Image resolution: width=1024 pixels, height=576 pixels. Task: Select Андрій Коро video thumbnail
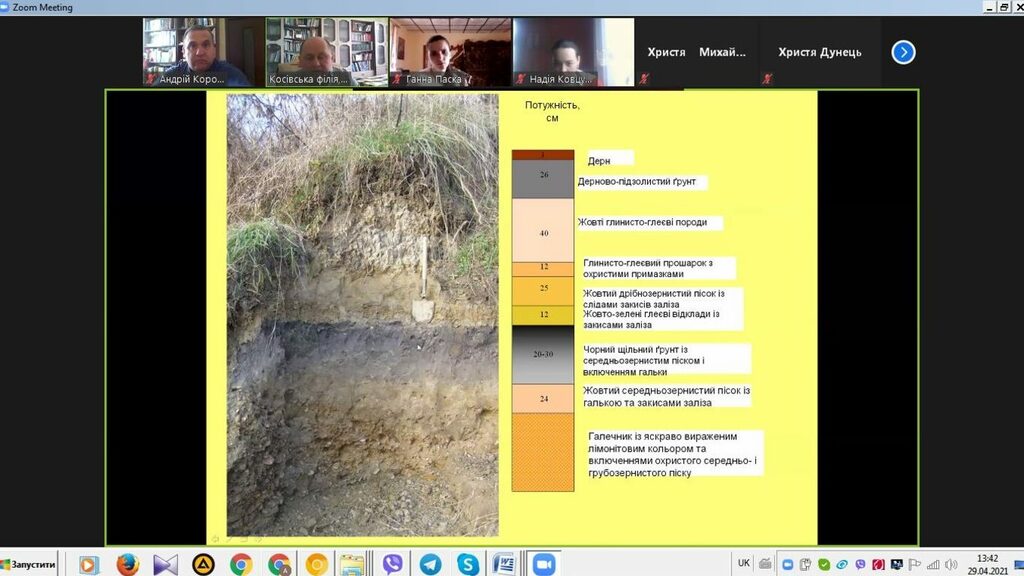tap(202, 52)
